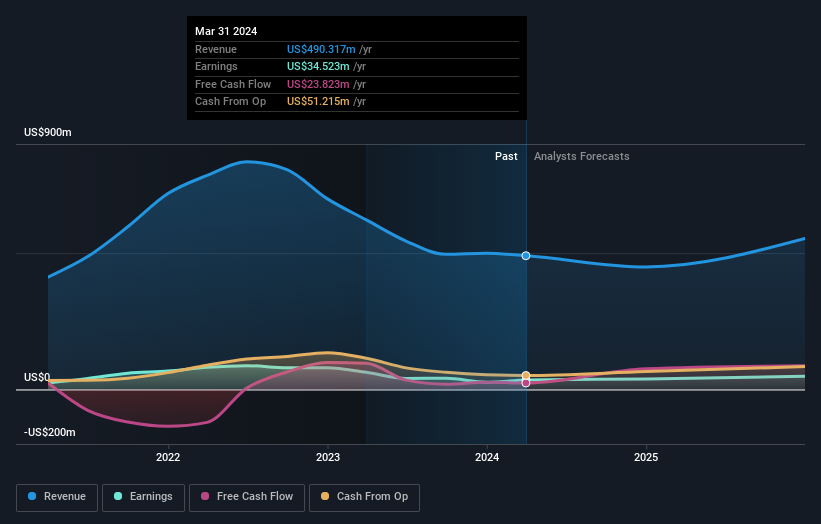
Task: Toggle the Revenue legend button
Action: (x=57, y=497)
